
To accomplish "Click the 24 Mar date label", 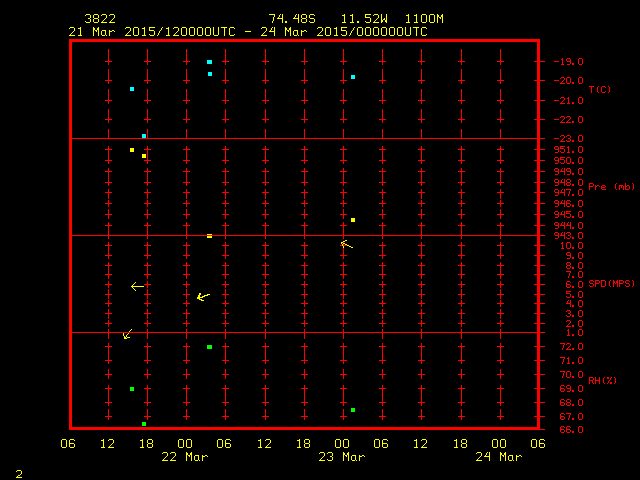I will [499, 457].
